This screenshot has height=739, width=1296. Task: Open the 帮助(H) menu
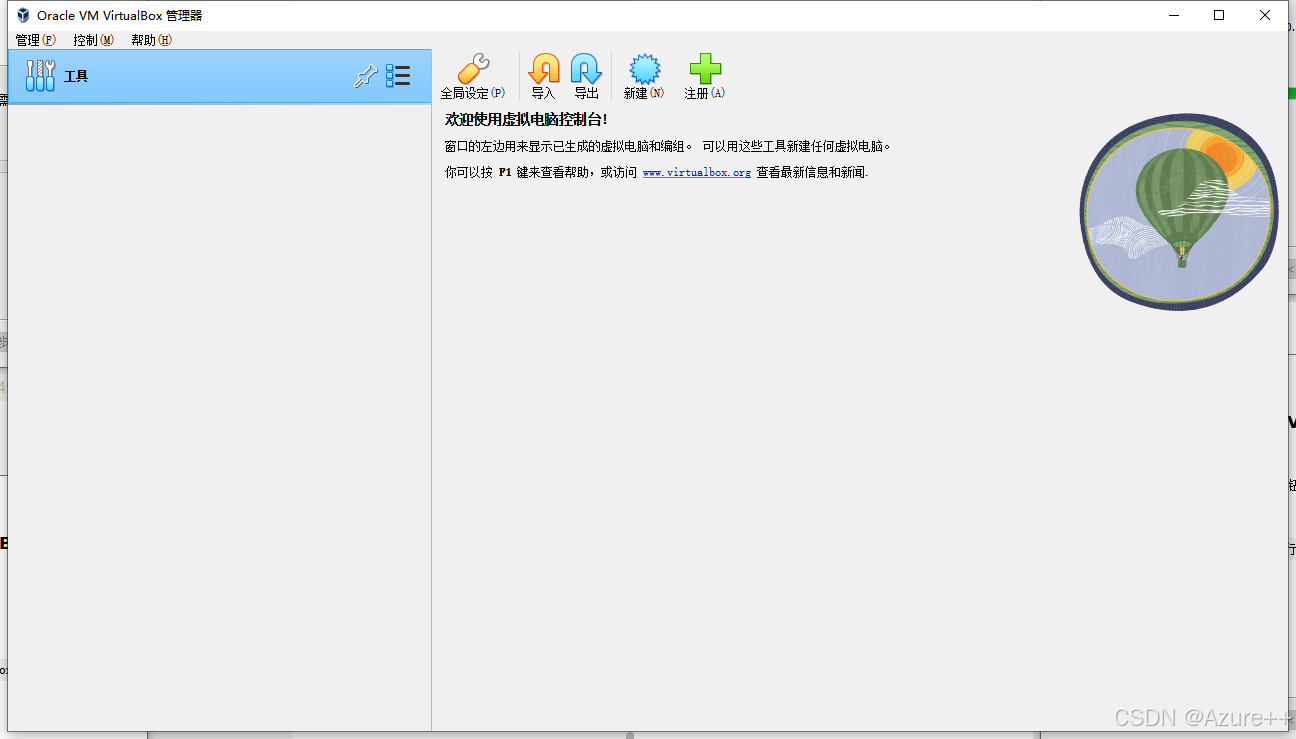[x=151, y=40]
